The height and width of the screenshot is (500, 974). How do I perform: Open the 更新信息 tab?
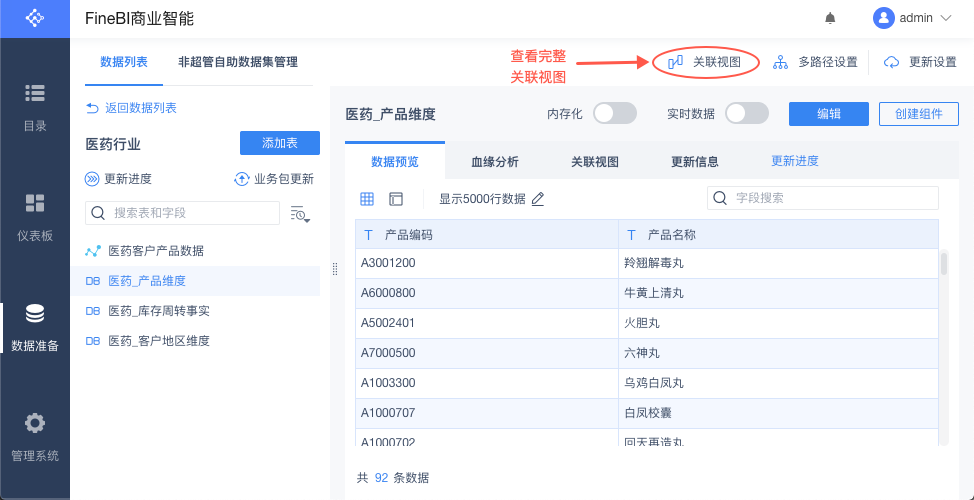[695, 162]
